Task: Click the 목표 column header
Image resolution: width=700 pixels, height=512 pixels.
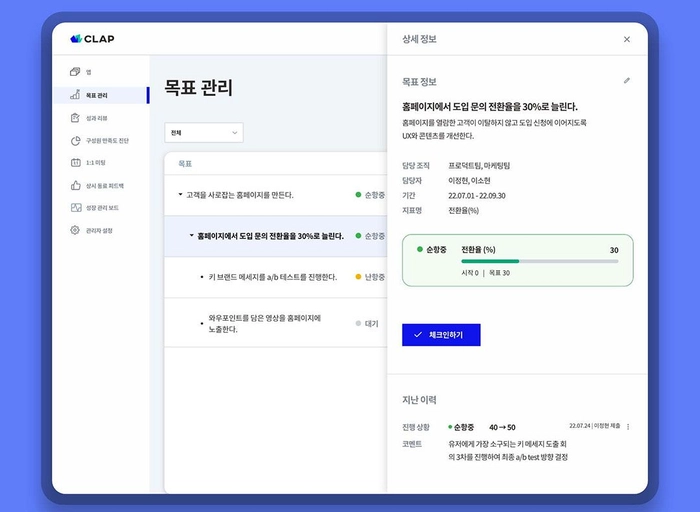Action: click(x=185, y=162)
